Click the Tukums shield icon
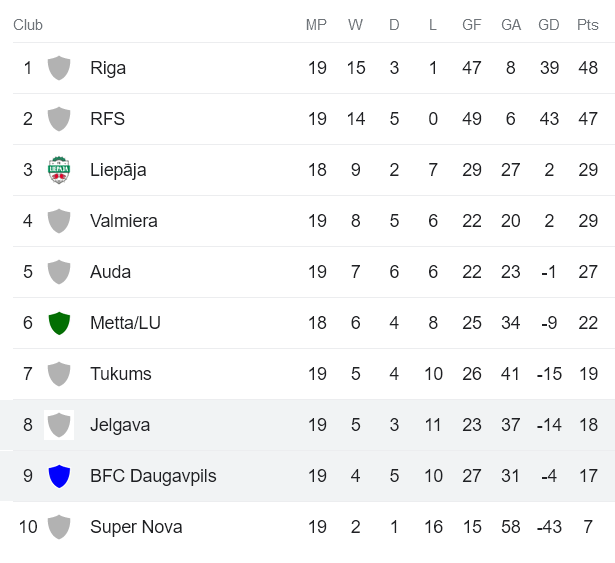The height and width of the screenshot is (563, 615). pos(59,374)
